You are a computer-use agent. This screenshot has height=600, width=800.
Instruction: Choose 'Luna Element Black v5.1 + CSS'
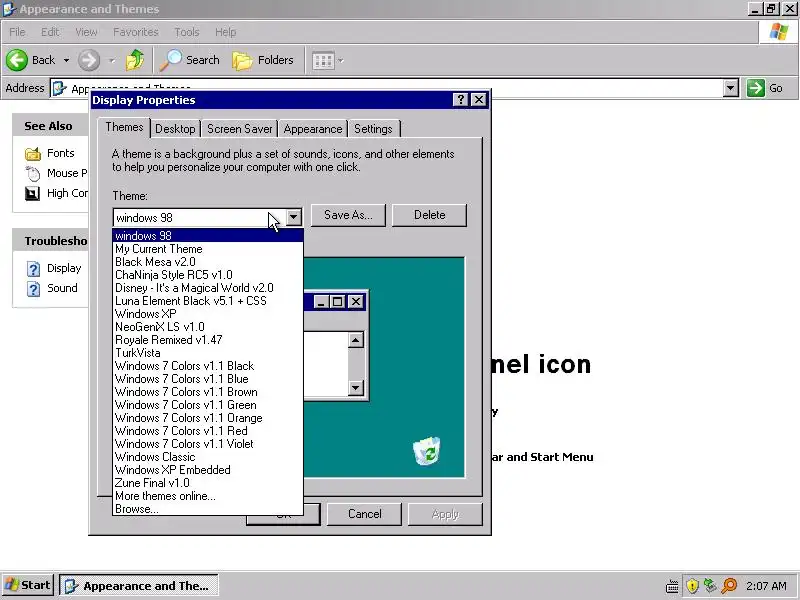pyautogui.click(x=208, y=301)
